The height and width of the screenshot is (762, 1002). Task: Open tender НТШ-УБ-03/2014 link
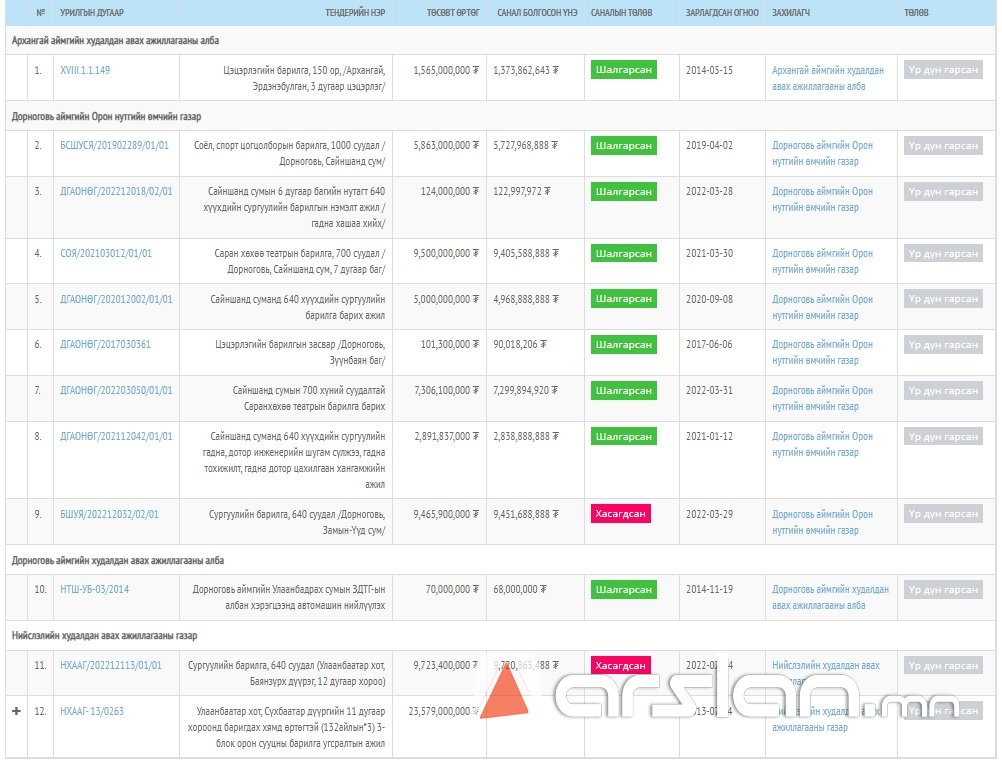95,590
